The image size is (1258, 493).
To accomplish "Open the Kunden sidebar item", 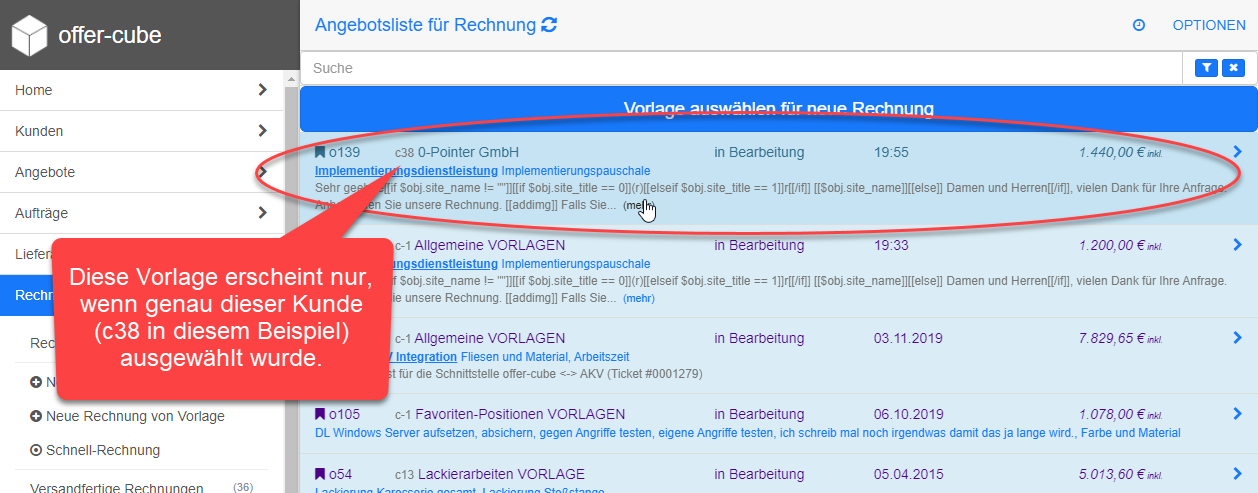I will tap(142, 131).
